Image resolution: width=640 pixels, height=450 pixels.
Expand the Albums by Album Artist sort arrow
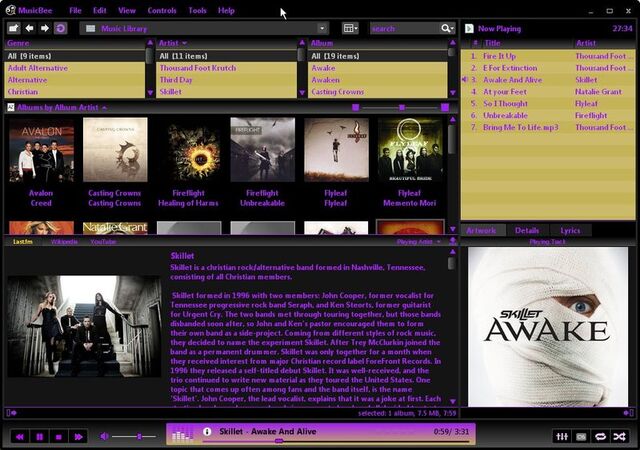(x=105, y=108)
